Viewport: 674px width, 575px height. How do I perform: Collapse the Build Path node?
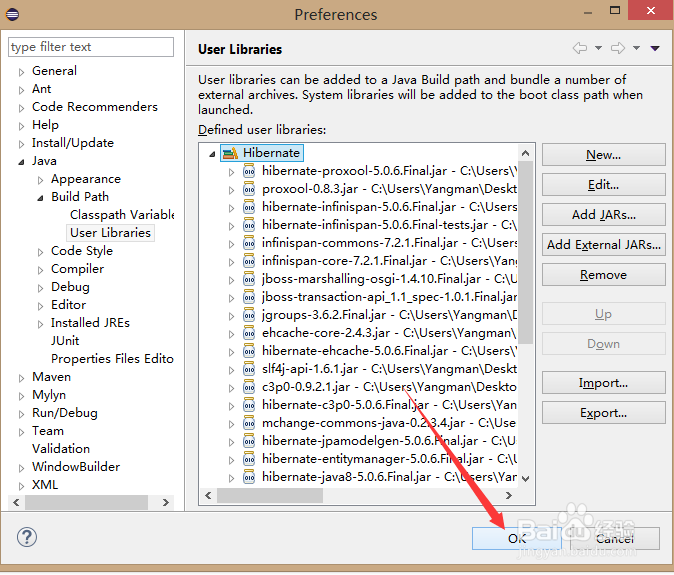pyautogui.click(x=40, y=198)
